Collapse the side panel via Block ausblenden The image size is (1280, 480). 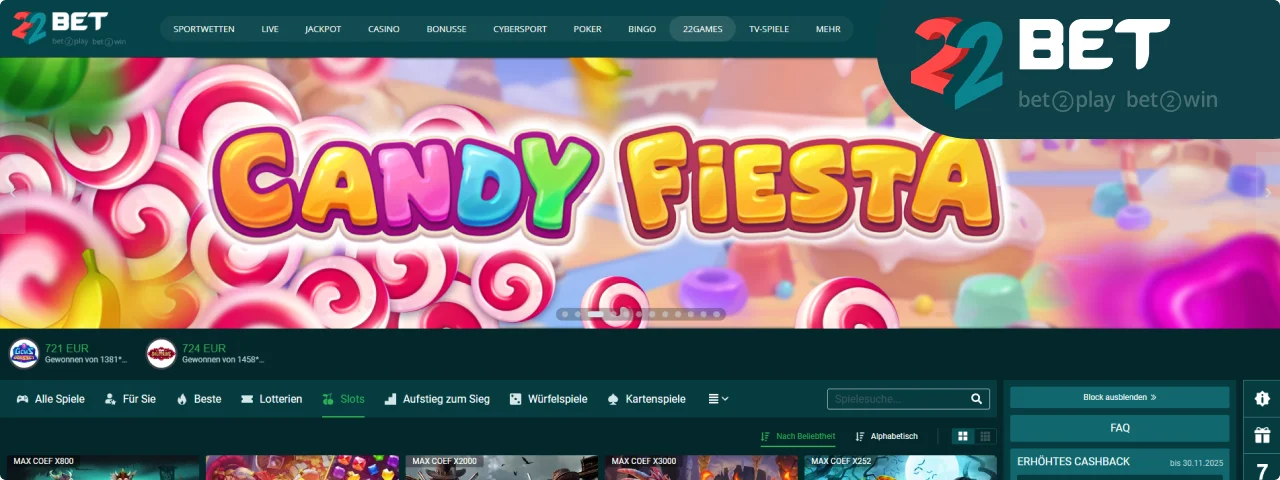click(x=1119, y=397)
